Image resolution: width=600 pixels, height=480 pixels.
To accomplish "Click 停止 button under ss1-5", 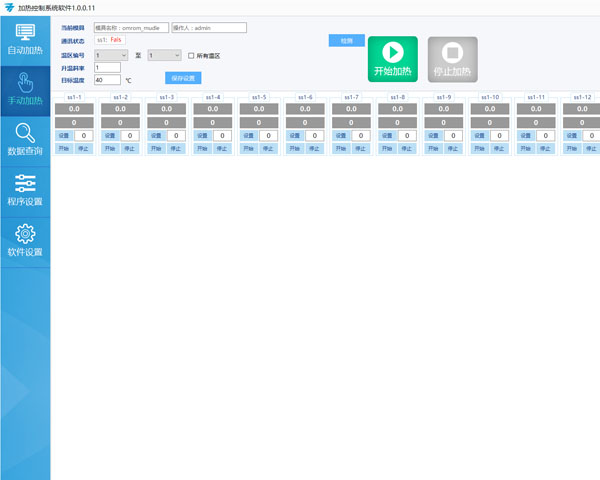I will (267, 148).
